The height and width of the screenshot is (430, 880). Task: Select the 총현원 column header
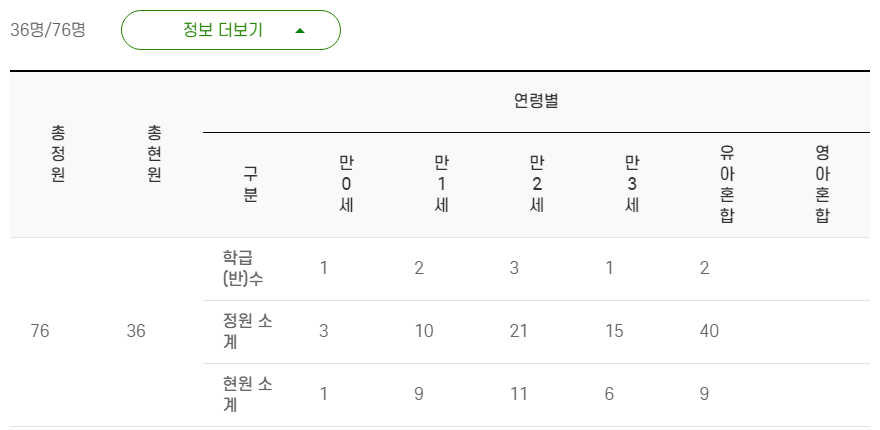(x=153, y=154)
